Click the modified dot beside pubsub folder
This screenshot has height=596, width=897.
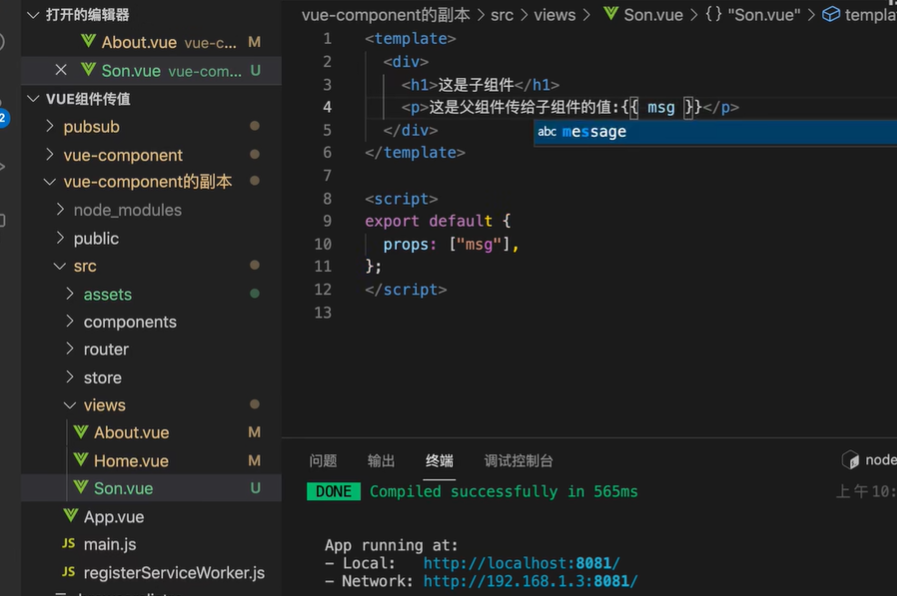pos(255,126)
